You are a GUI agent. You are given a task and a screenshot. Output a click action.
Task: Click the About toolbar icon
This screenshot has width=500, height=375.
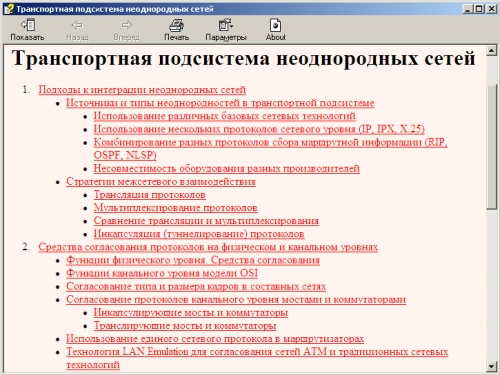276,25
